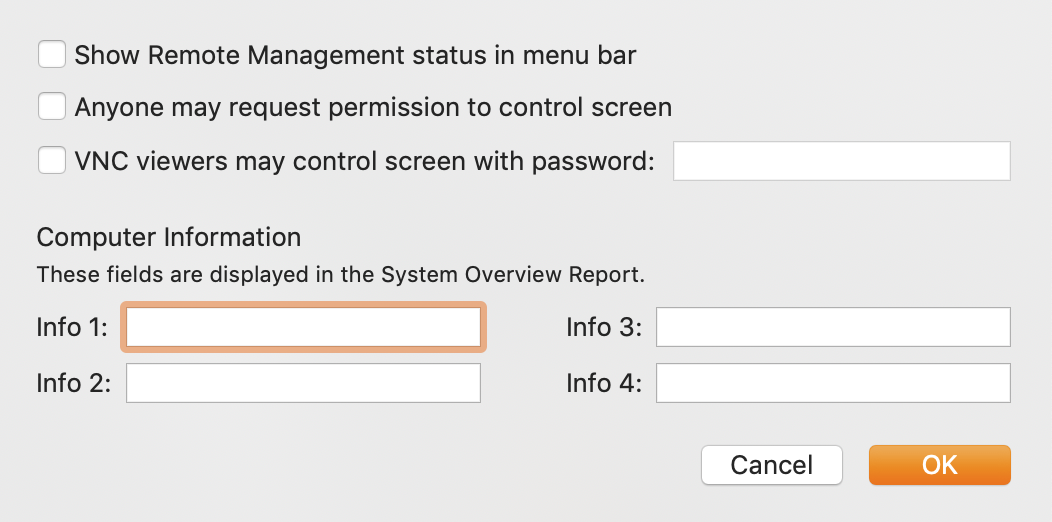
Task: Click the 'Anyone may request permission to control screen' label
Action: [x=373, y=107]
